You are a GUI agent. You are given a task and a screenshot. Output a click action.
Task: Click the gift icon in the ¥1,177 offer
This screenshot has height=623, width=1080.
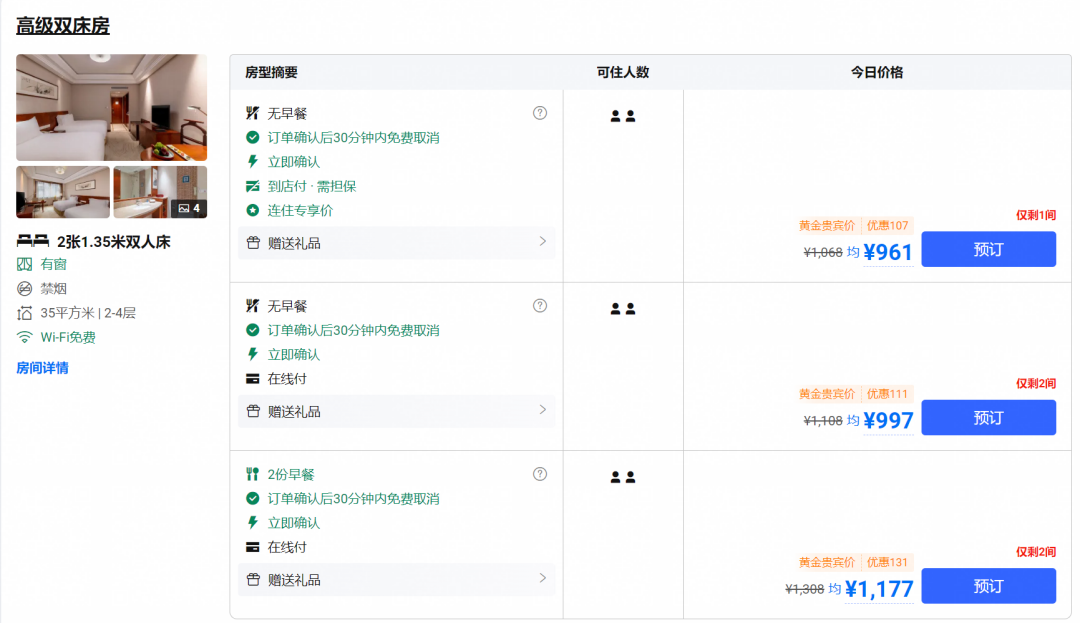pos(253,580)
